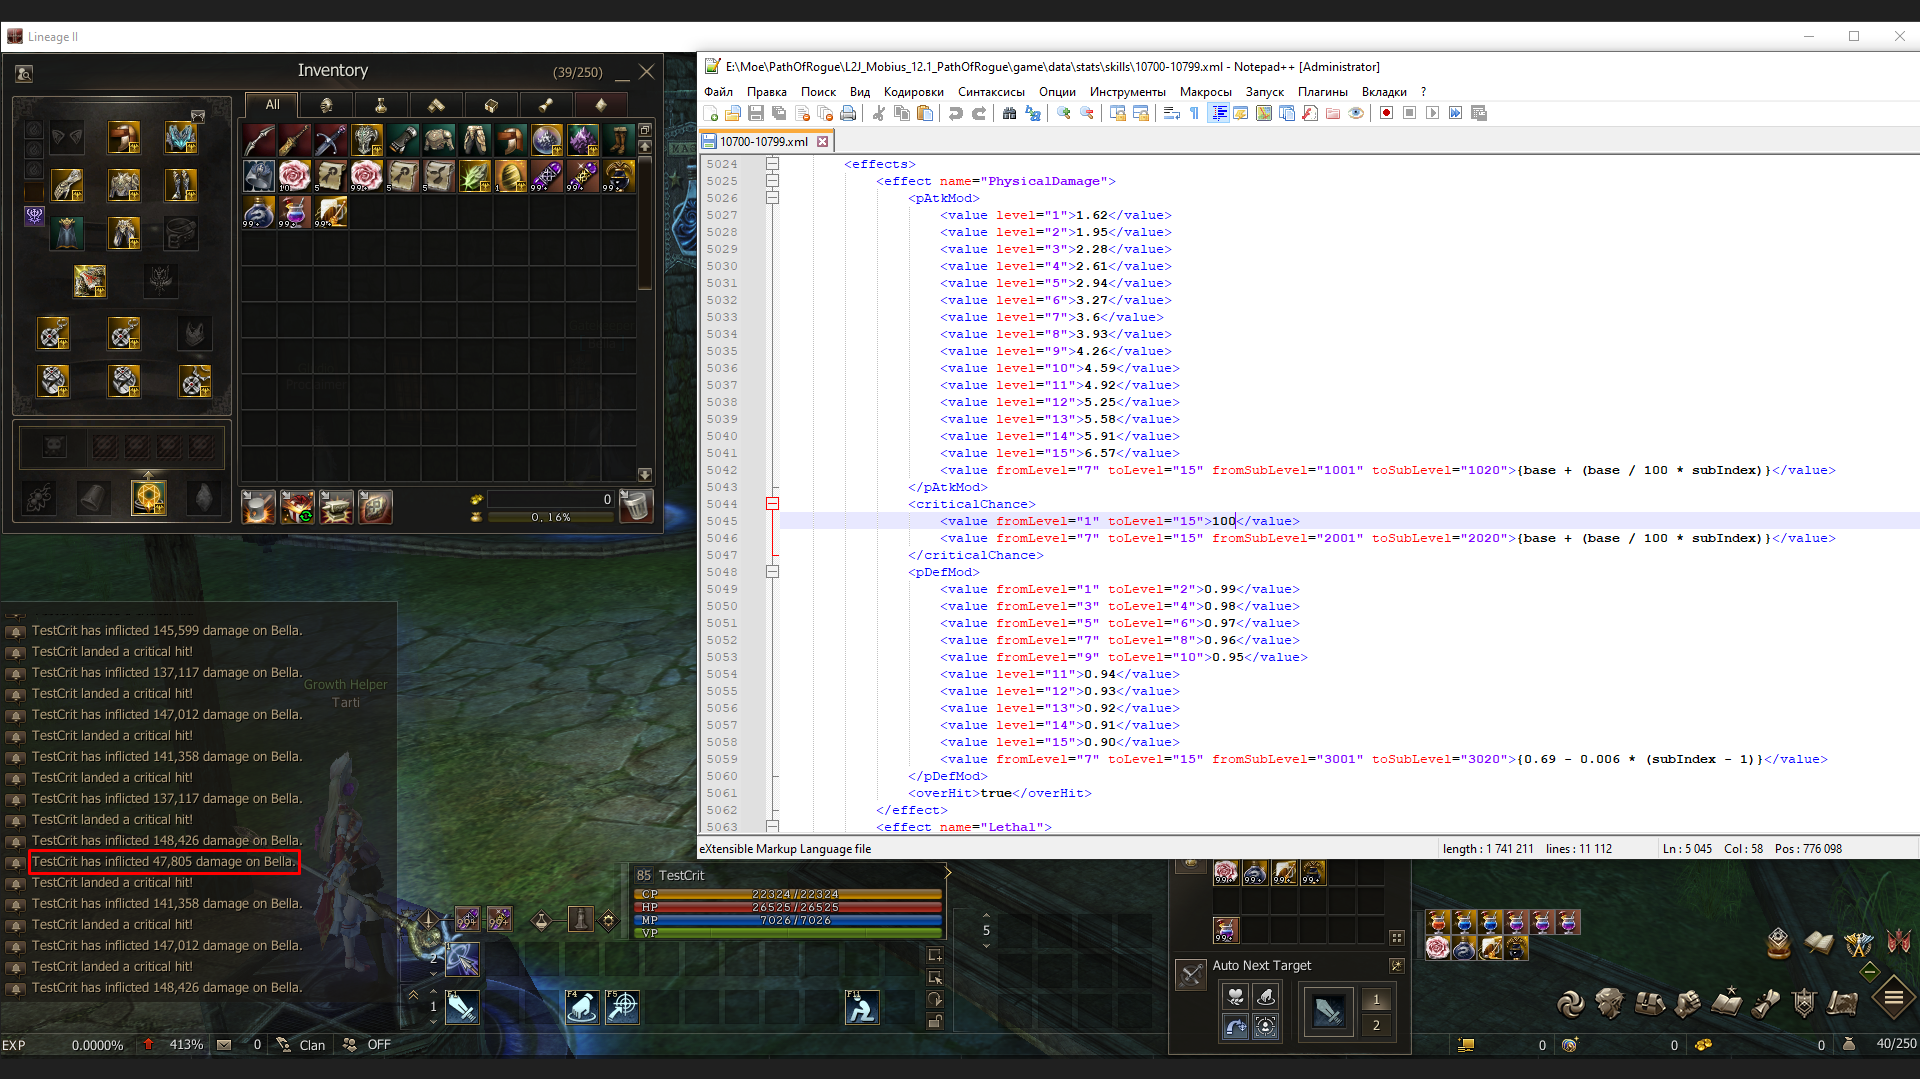
Task: Close the 10700-10799.xml tab
Action: [822, 142]
